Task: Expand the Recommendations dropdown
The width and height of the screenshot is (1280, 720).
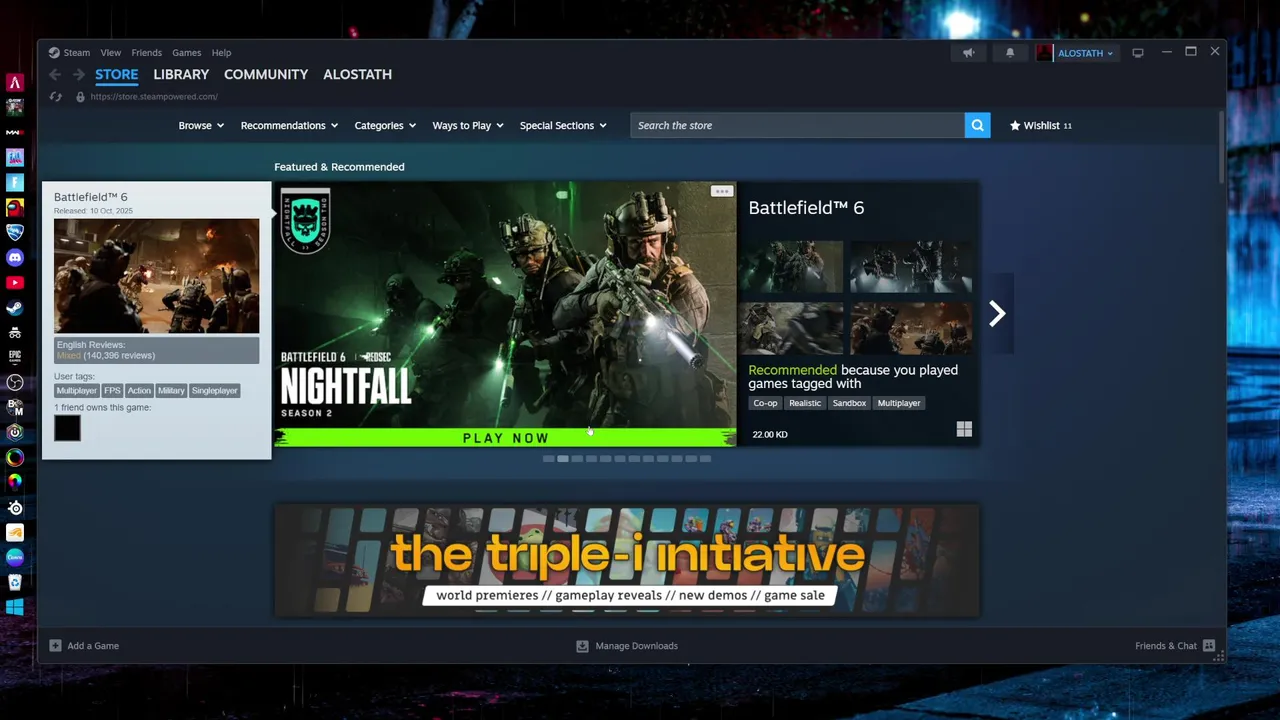Action: (x=289, y=125)
